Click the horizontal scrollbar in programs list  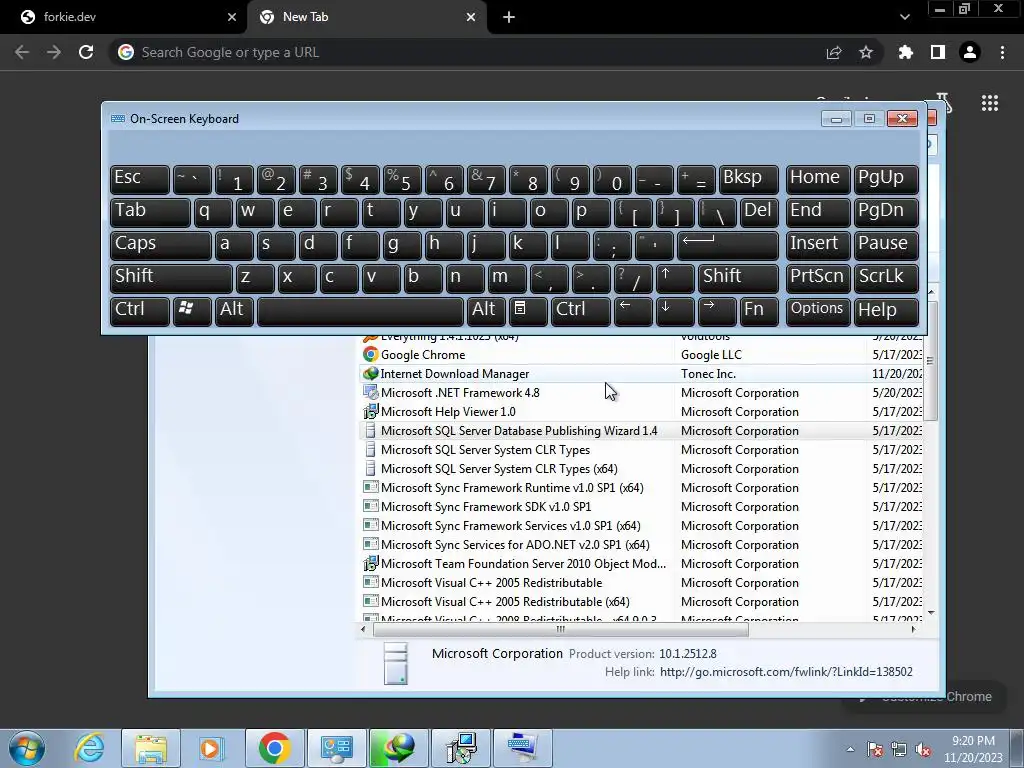tap(560, 630)
